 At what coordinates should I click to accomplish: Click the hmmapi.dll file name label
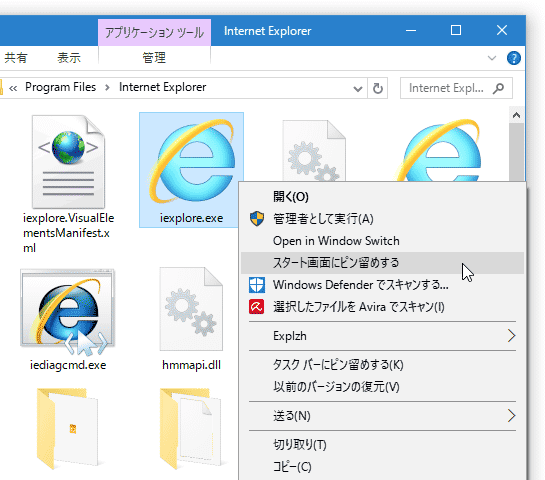(x=191, y=365)
